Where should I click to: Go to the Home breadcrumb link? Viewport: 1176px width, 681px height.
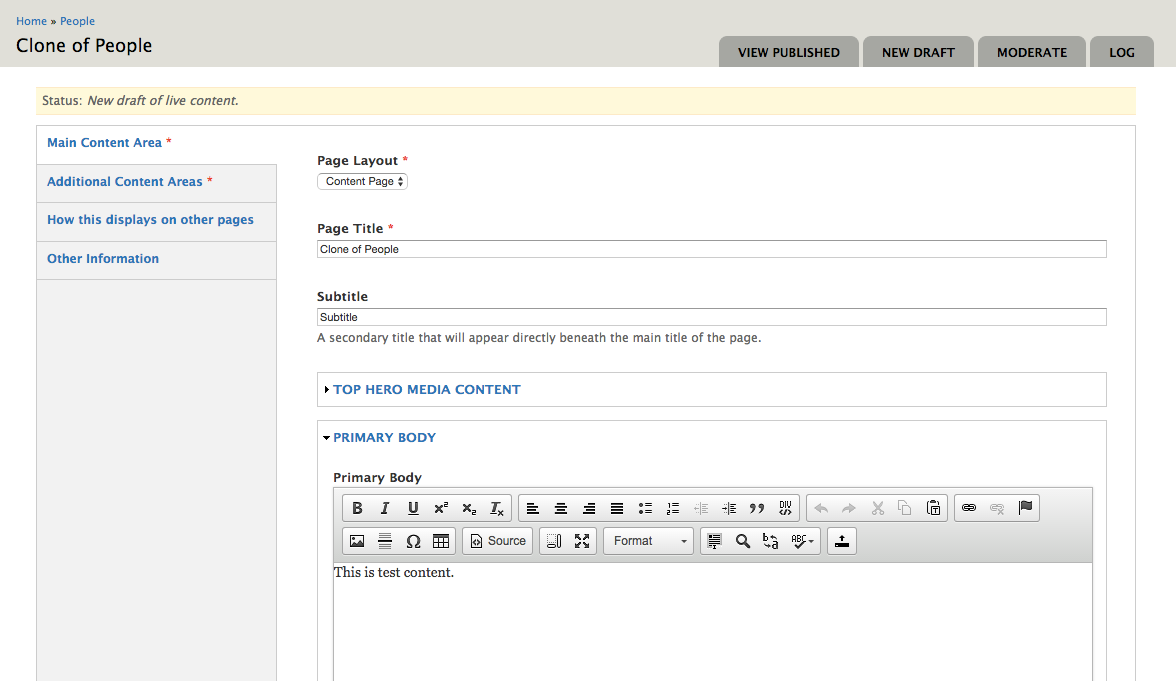pyautogui.click(x=31, y=21)
